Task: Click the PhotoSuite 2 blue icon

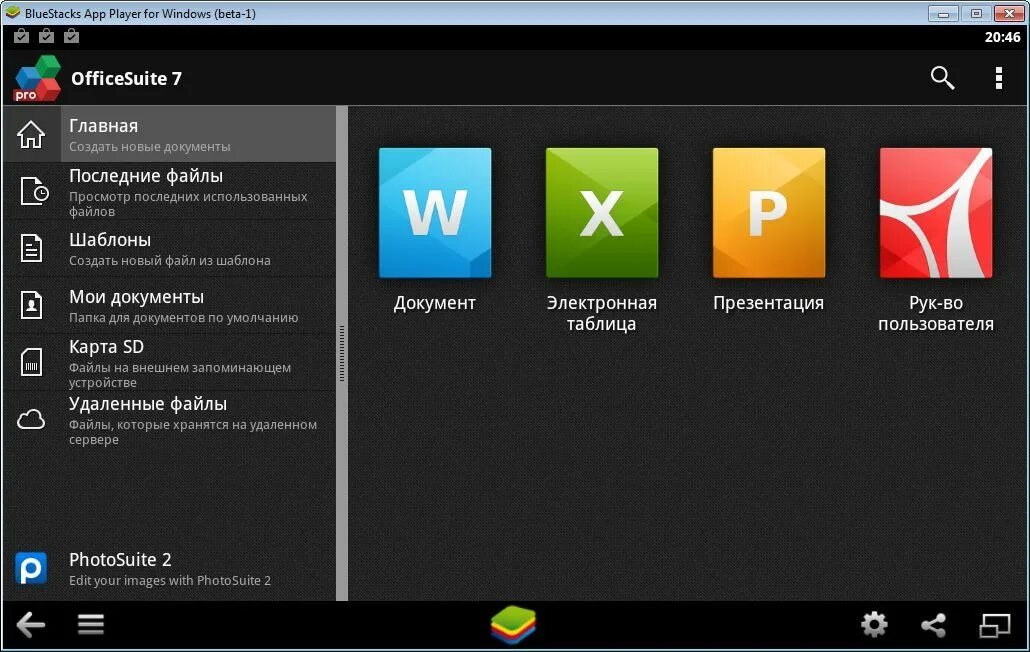Action: pos(31,569)
